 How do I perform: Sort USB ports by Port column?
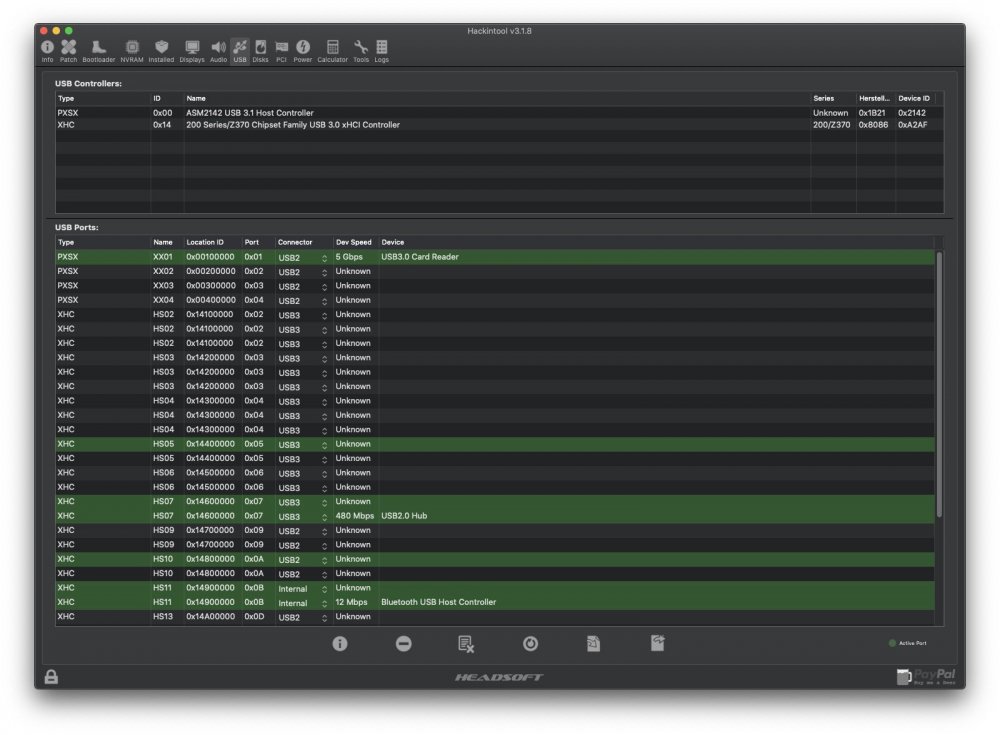click(x=258, y=242)
